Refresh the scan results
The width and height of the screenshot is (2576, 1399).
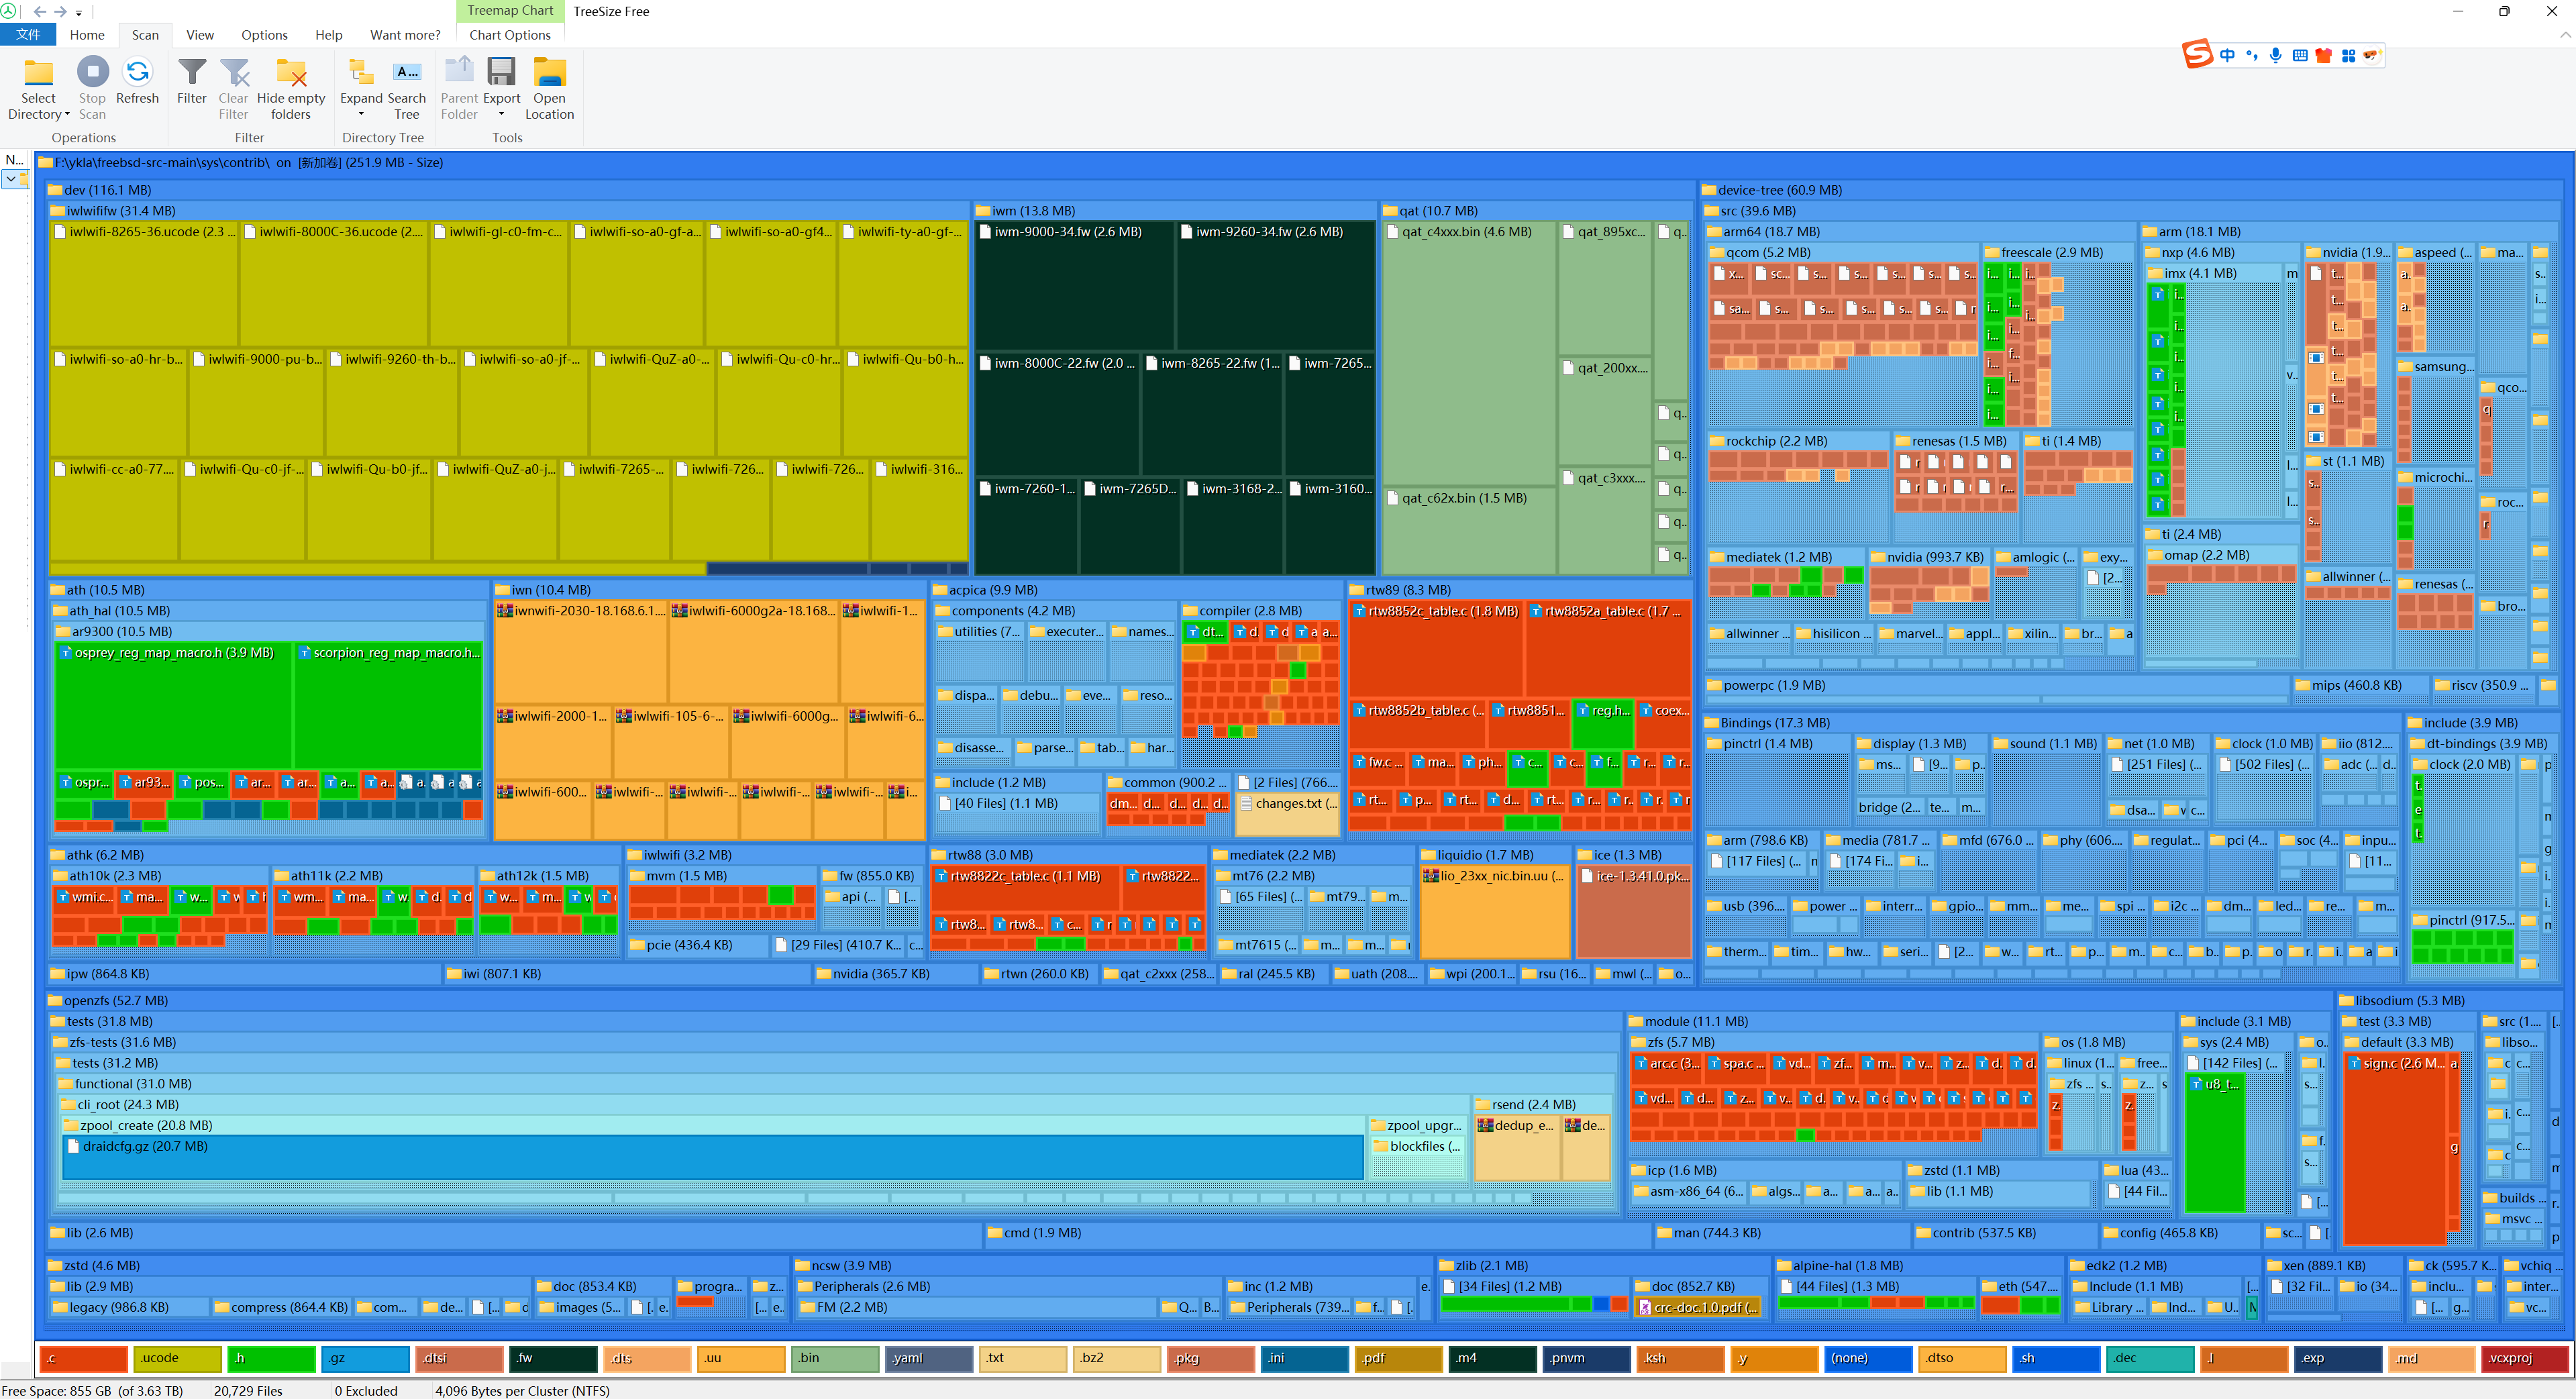tap(137, 81)
